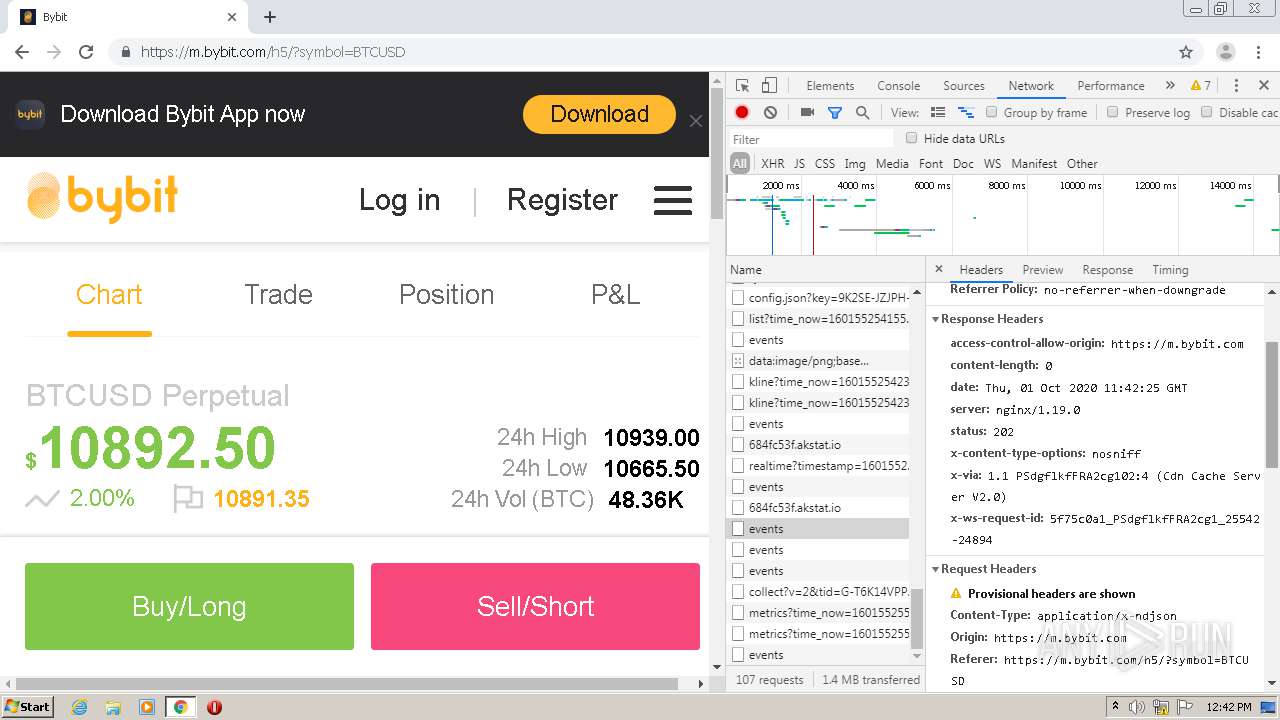The width and height of the screenshot is (1280, 720).
Task: Click the Sell/Short button
Action: click(535, 606)
